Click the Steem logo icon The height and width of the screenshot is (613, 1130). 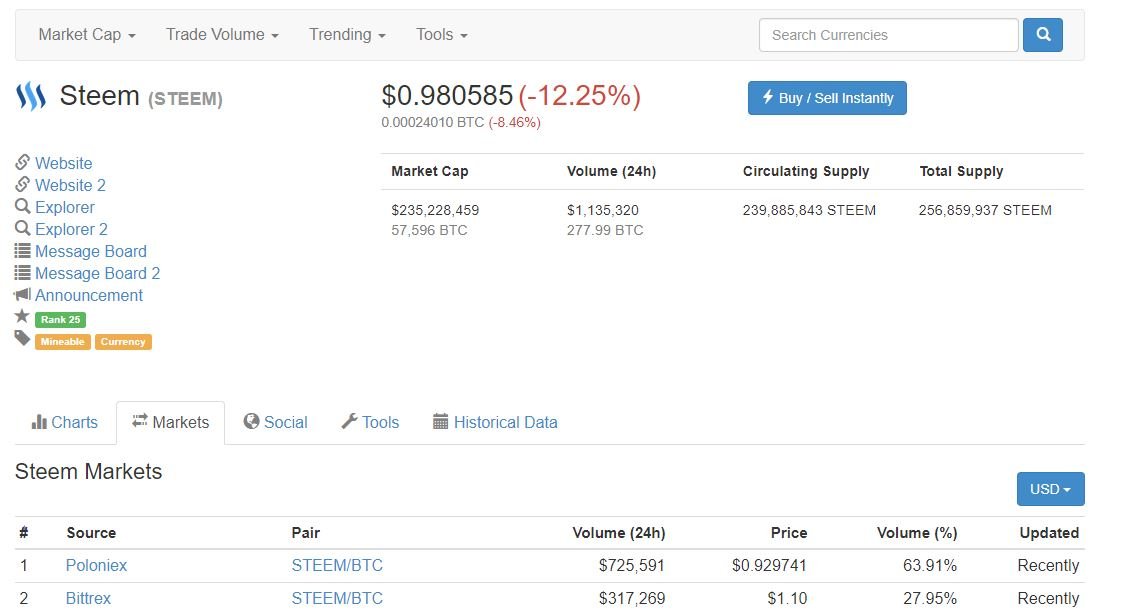click(x=31, y=96)
